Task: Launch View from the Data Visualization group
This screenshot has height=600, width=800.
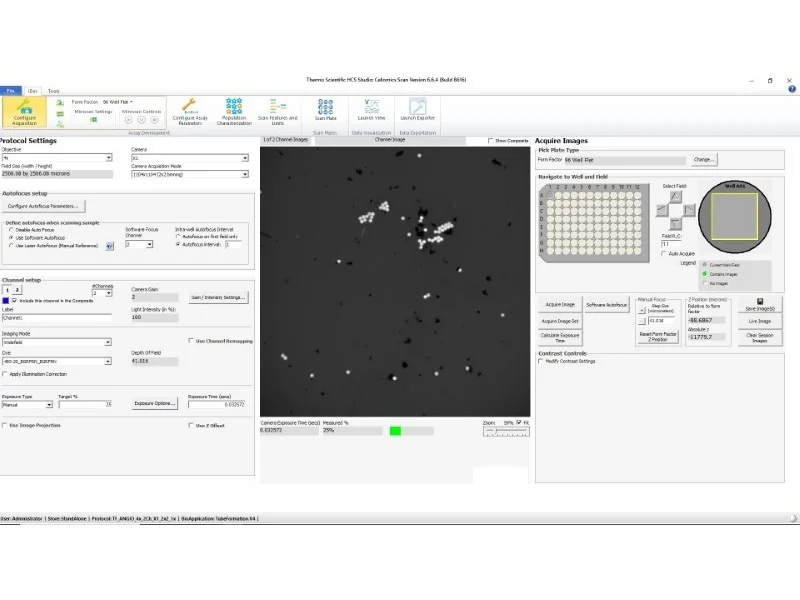Action: click(x=370, y=108)
